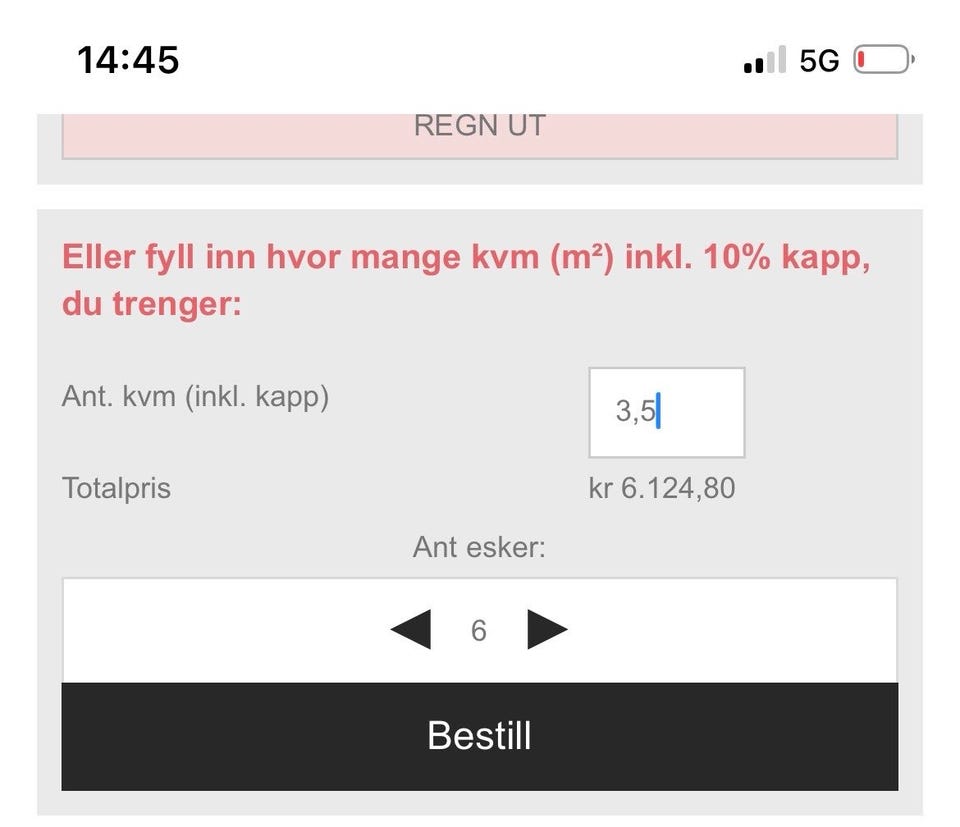960x827 pixels.
Task: Click the REGN UT button
Action: 480,136
